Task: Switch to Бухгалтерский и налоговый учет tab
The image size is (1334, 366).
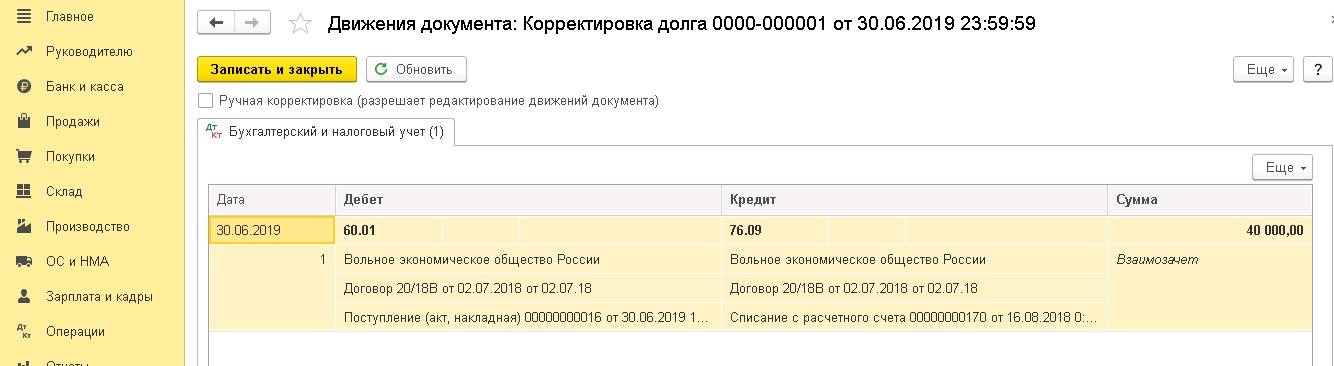Action: [x=326, y=131]
